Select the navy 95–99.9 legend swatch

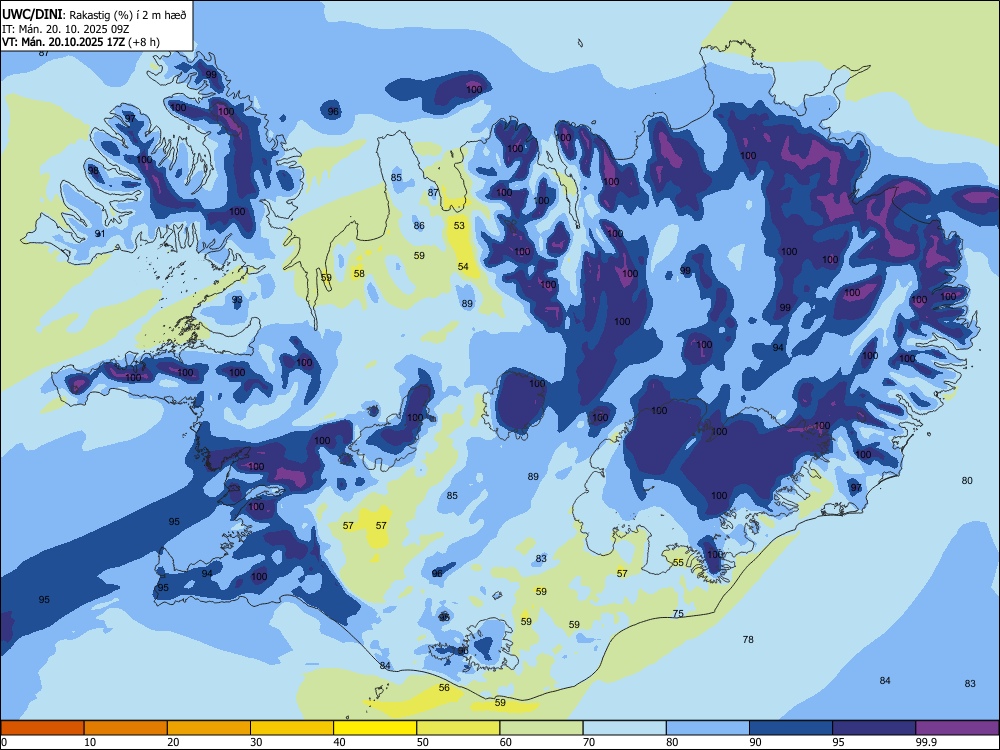pyautogui.click(x=874, y=728)
